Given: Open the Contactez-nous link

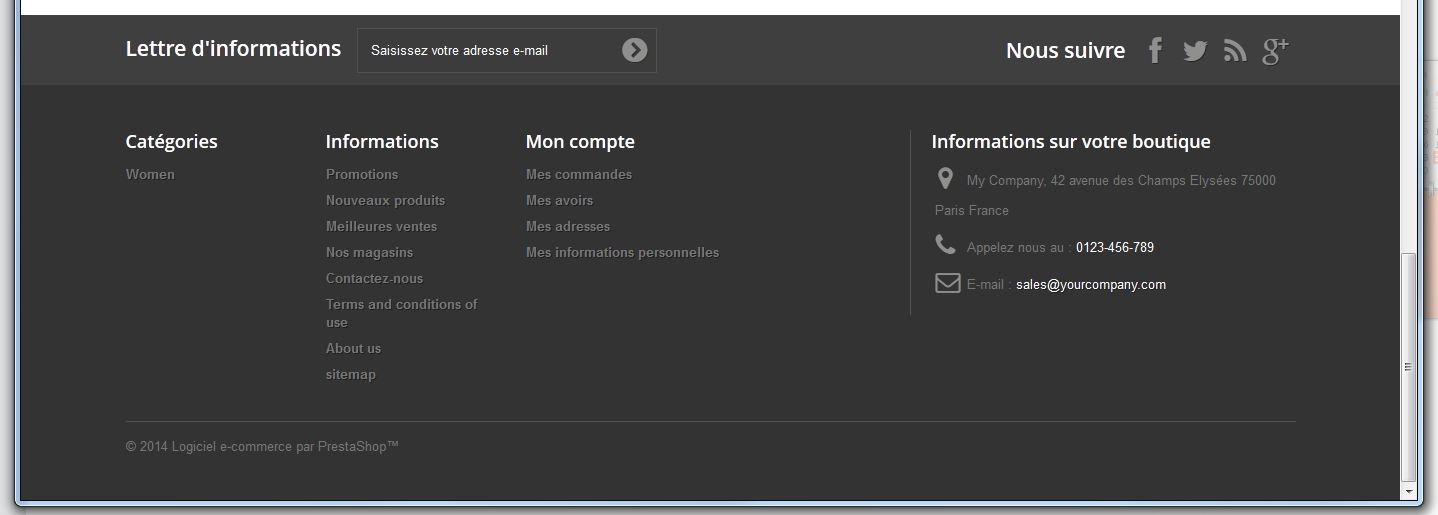Looking at the screenshot, I should (x=374, y=278).
